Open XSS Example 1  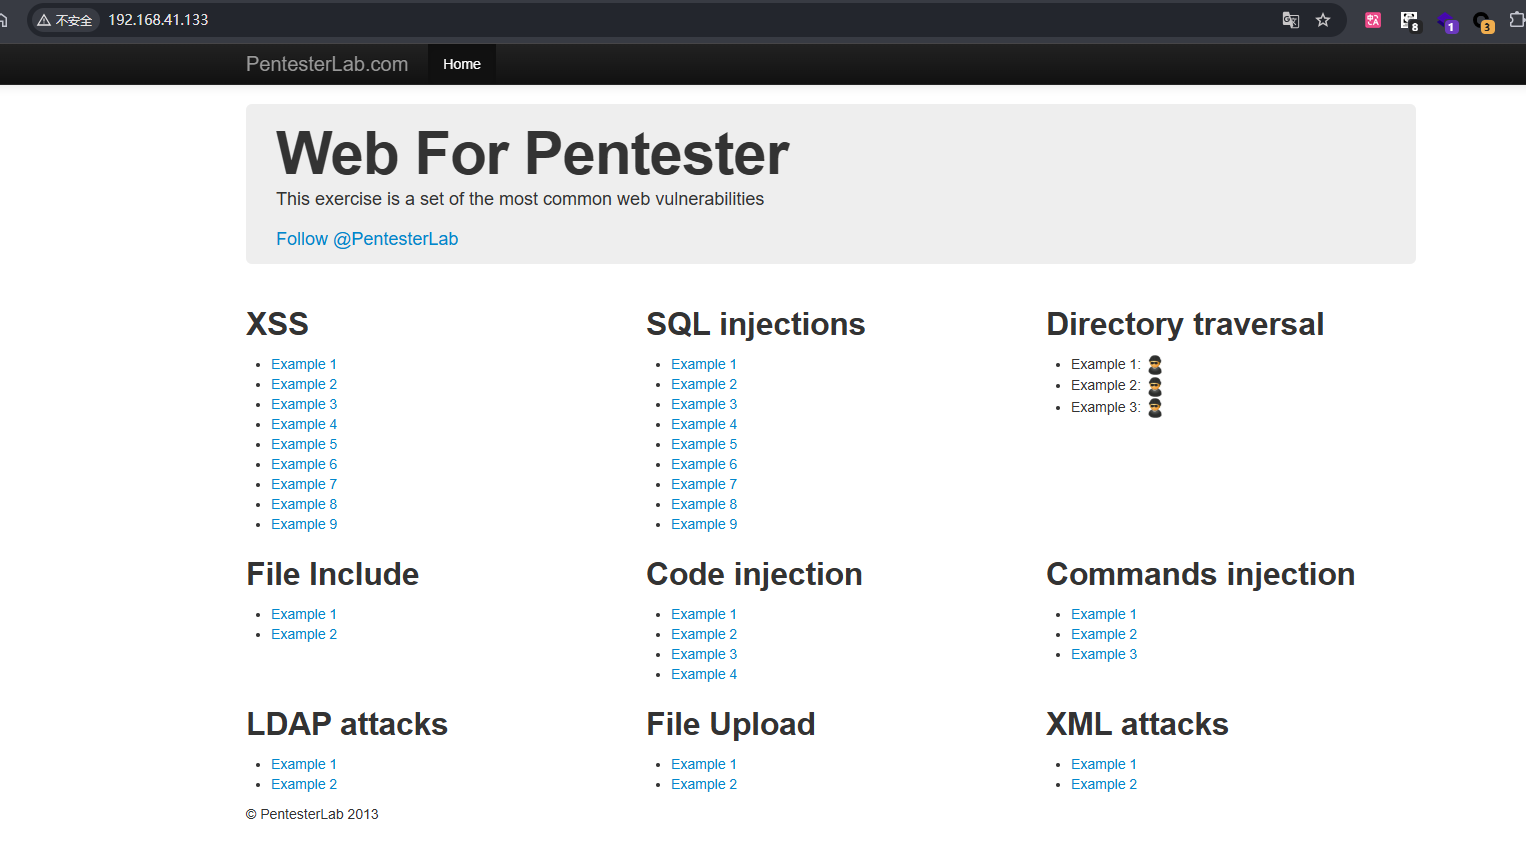[304, 365]
